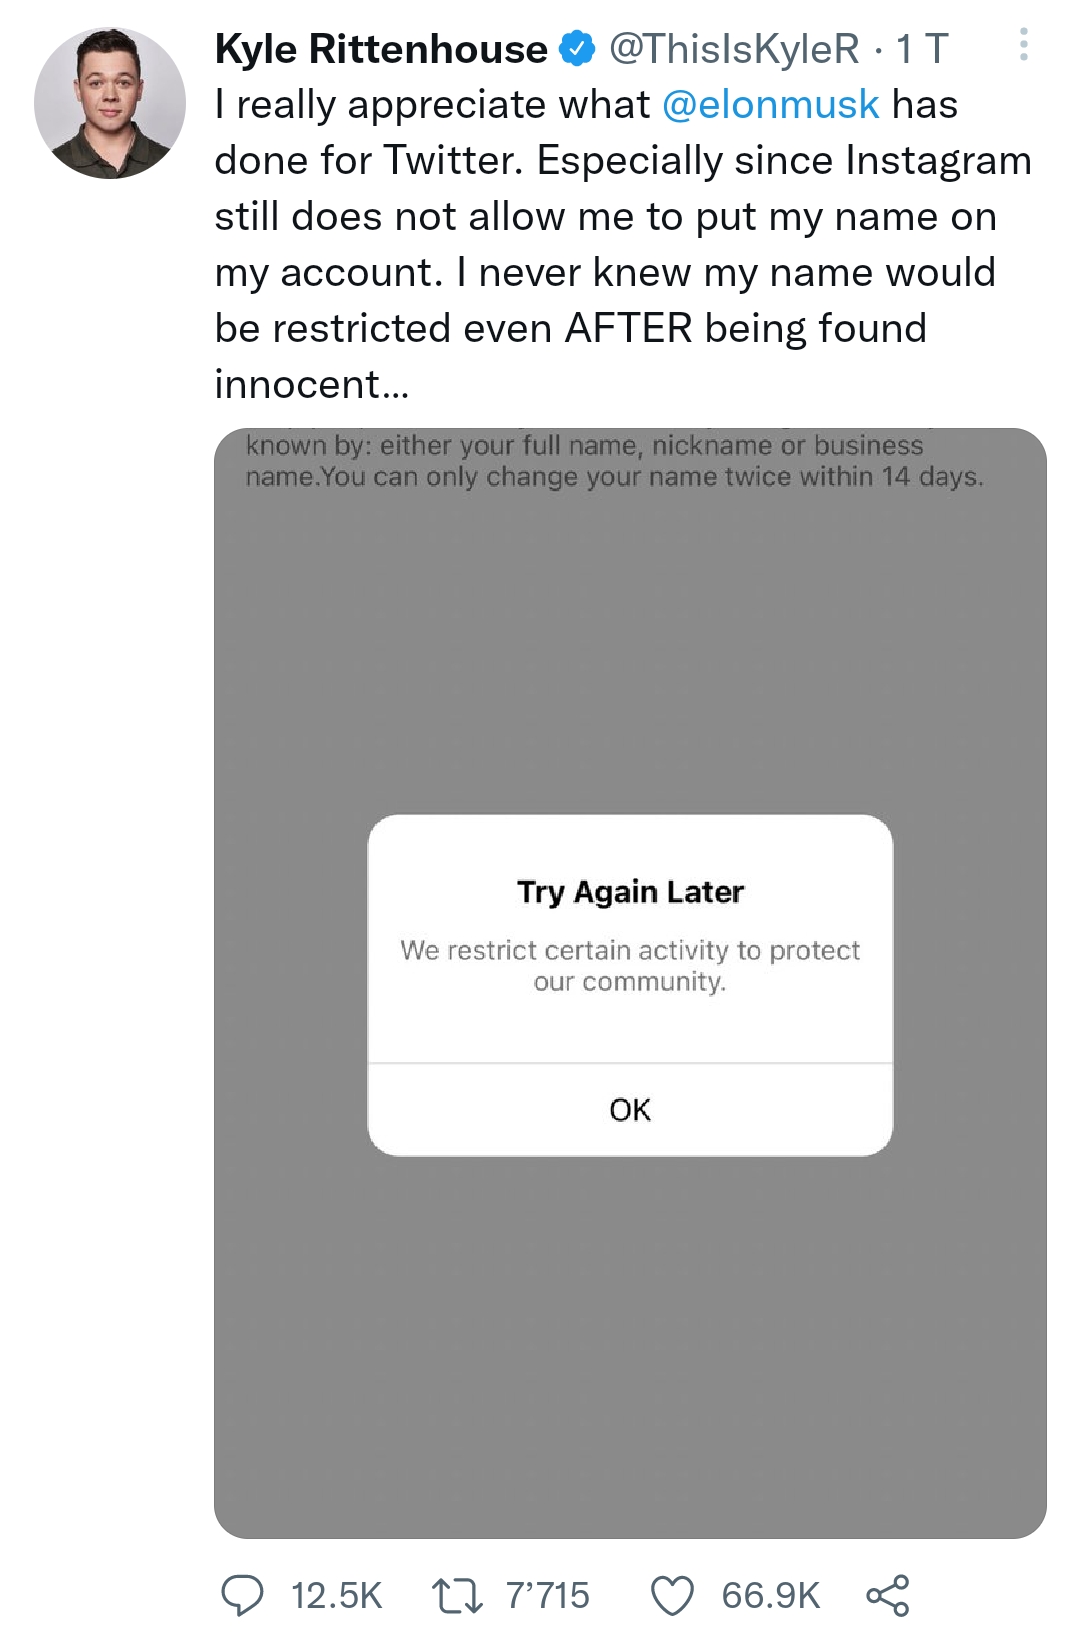Image resolution: width=1080 pixels, height=1637 pixels.
Task: Click the 12.5K reply count
Action: tap(336, 1595)
